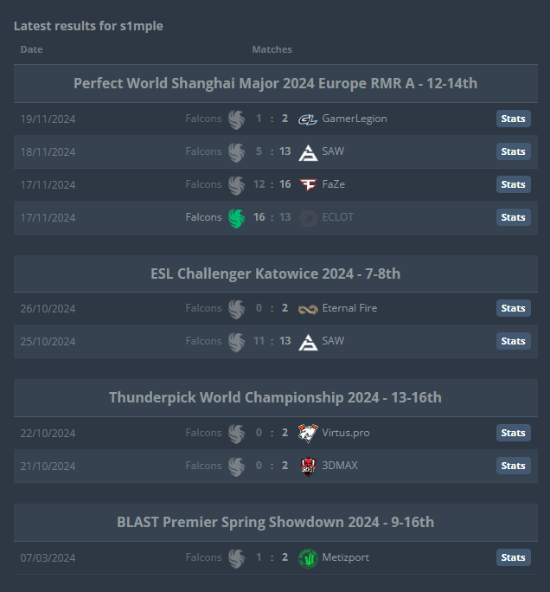550x592 pixels.
Task: Open Stats for the Metizport match
Action: [513, 557]
